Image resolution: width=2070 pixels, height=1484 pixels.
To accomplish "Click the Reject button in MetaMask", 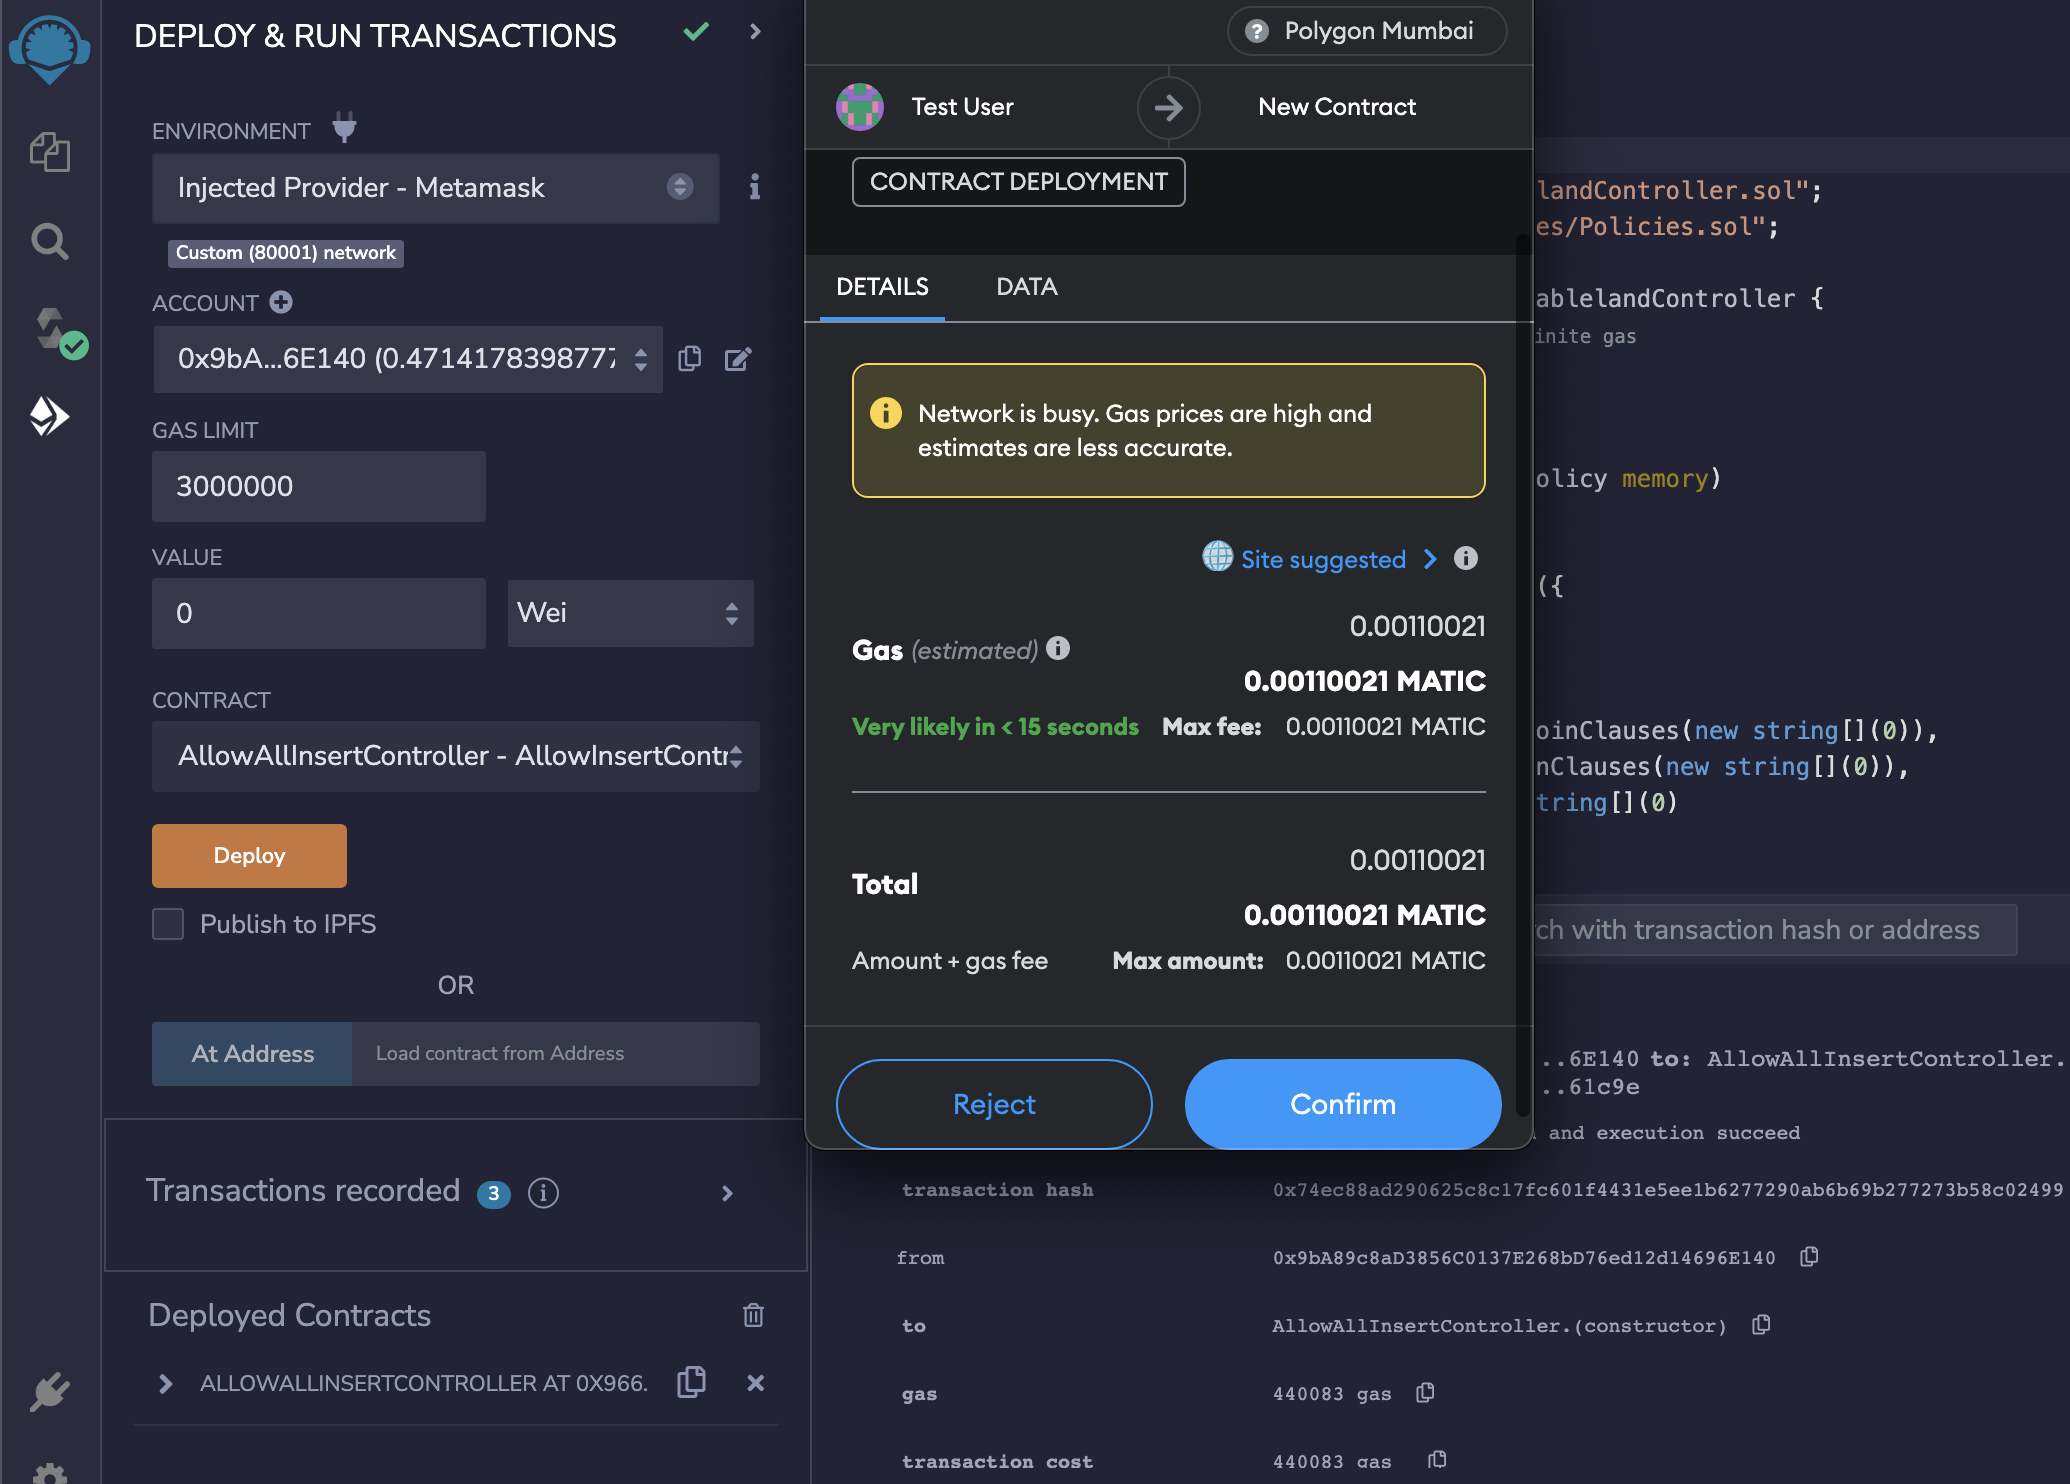I will [x=994, y=1103].
